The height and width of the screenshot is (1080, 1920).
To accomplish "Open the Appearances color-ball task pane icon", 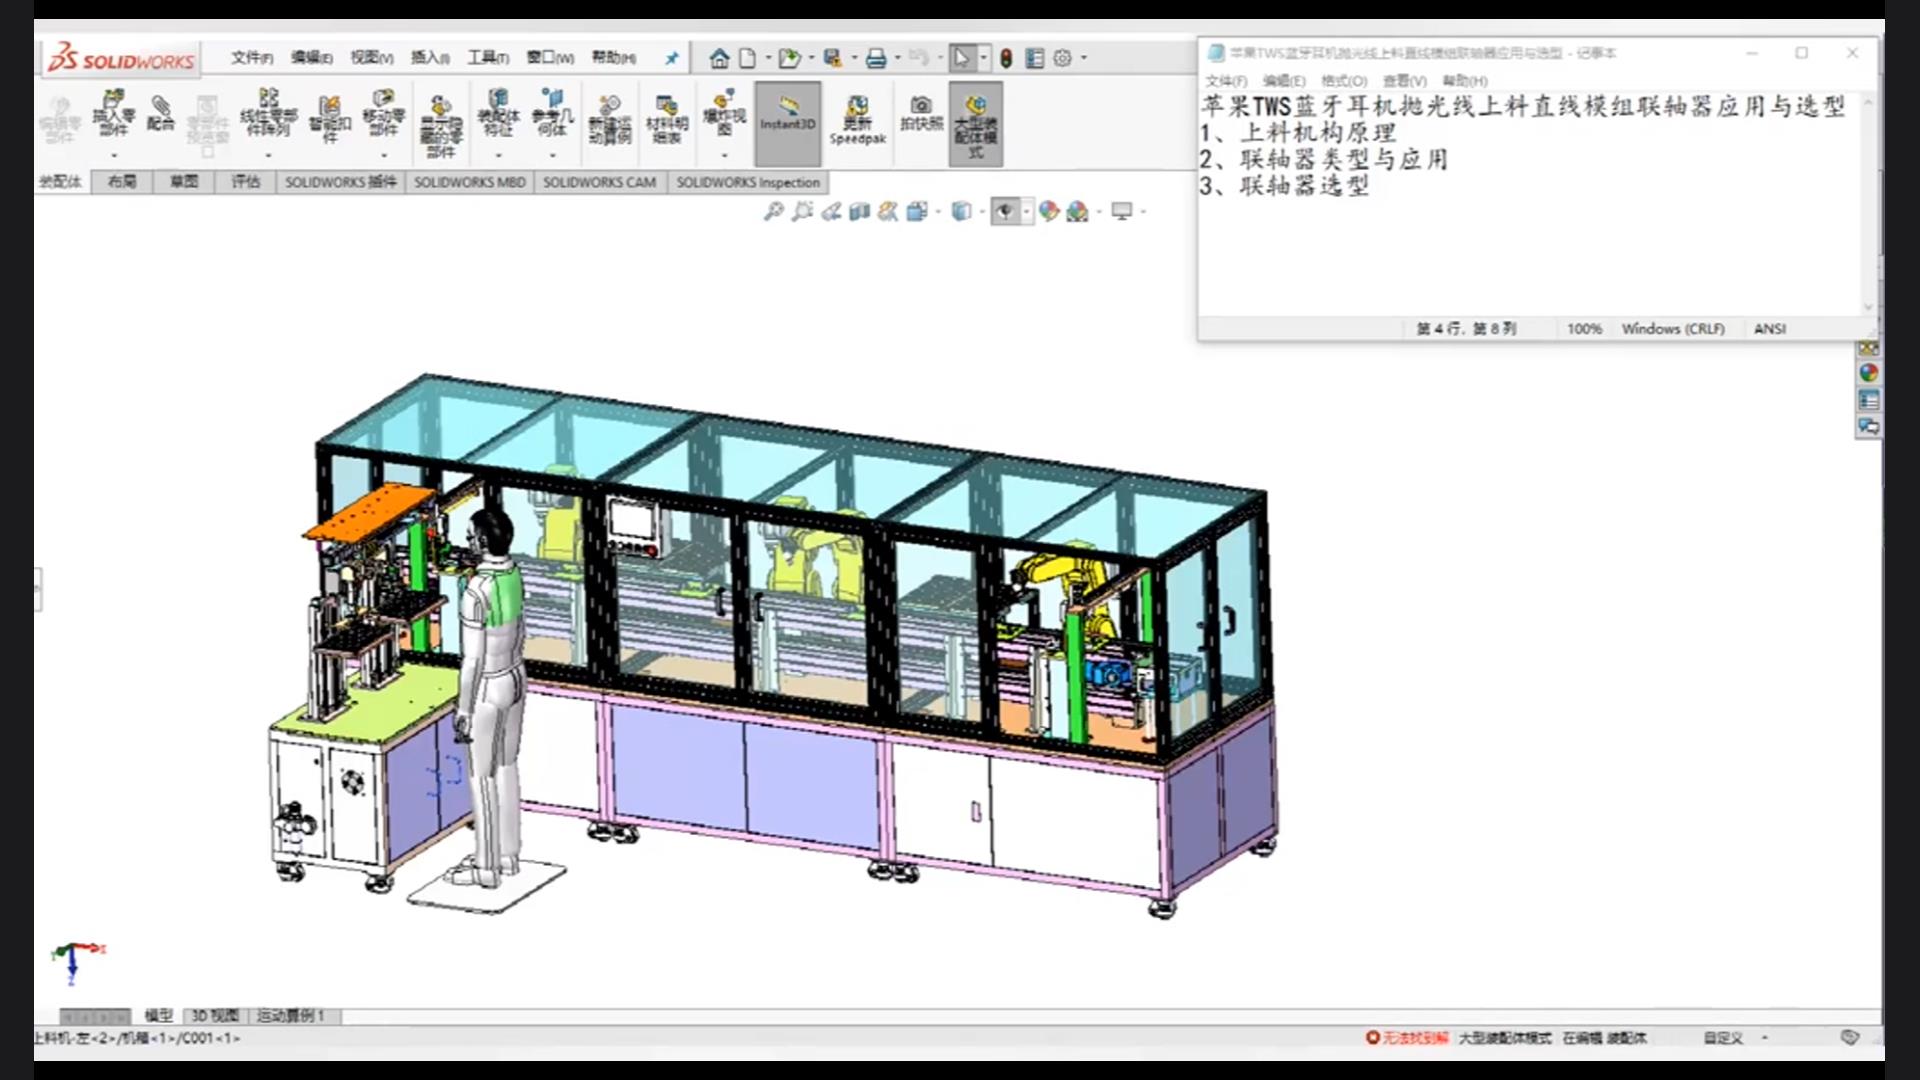I will coord(1868,373).
